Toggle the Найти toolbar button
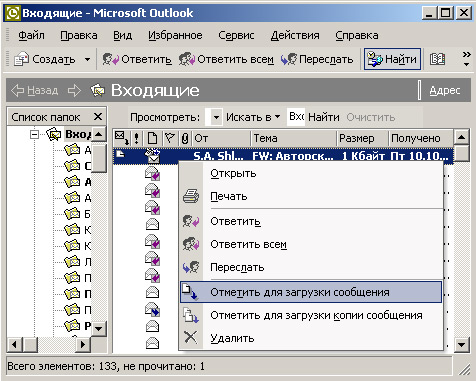The width and height of the screenshot is (476, 381). (392, 59)
